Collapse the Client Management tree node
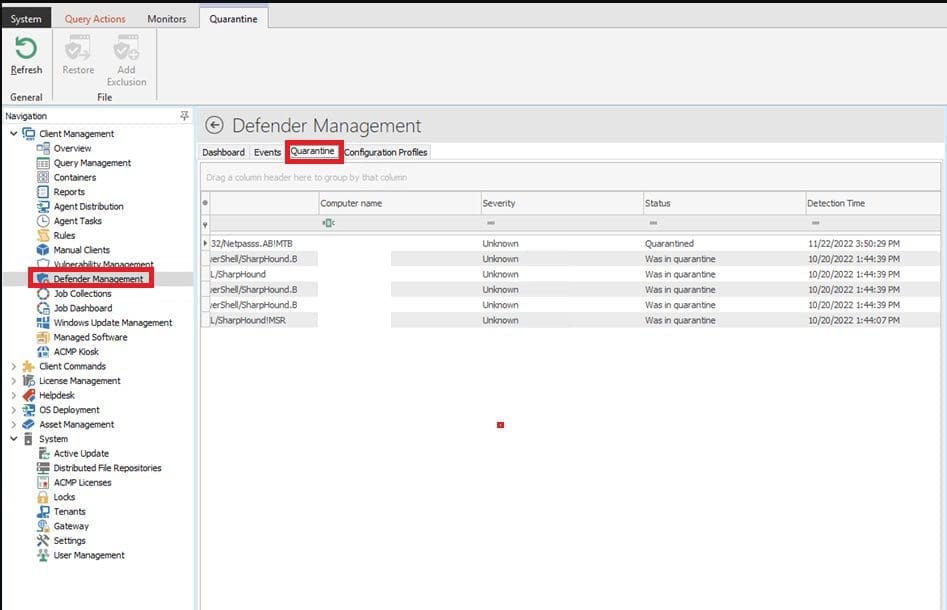The width and height of the screenshot is (947, 610). coord(13,133)
